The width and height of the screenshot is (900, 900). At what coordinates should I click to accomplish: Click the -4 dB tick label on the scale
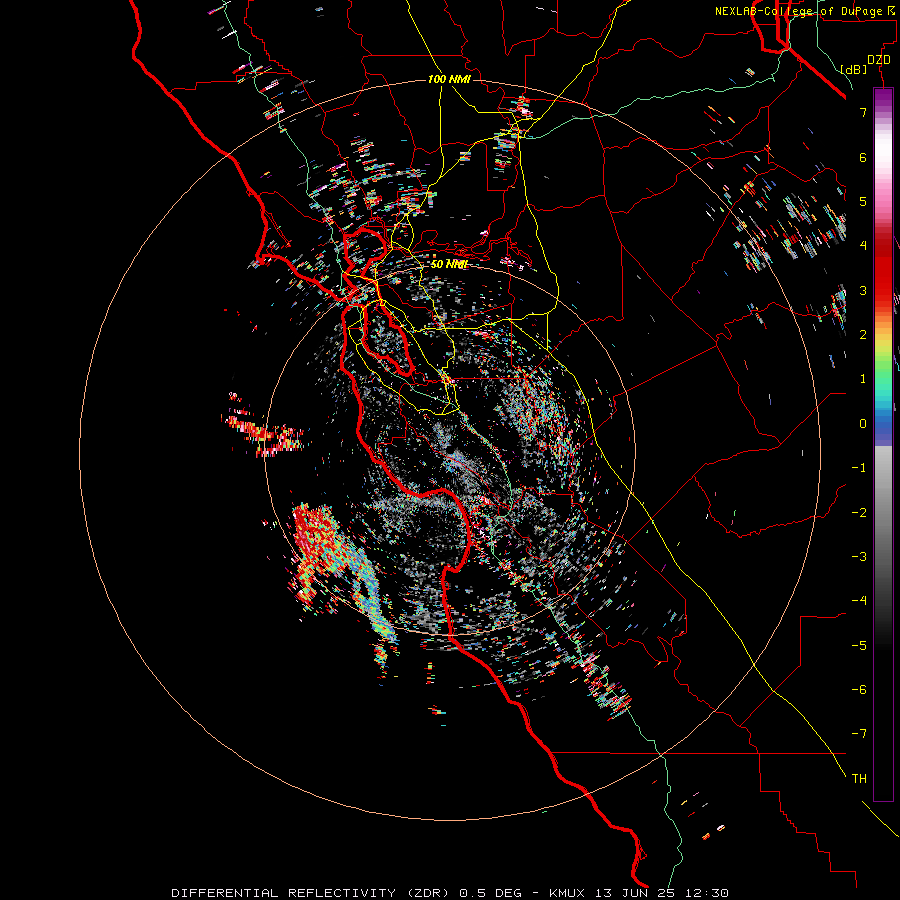click(859, 600)
